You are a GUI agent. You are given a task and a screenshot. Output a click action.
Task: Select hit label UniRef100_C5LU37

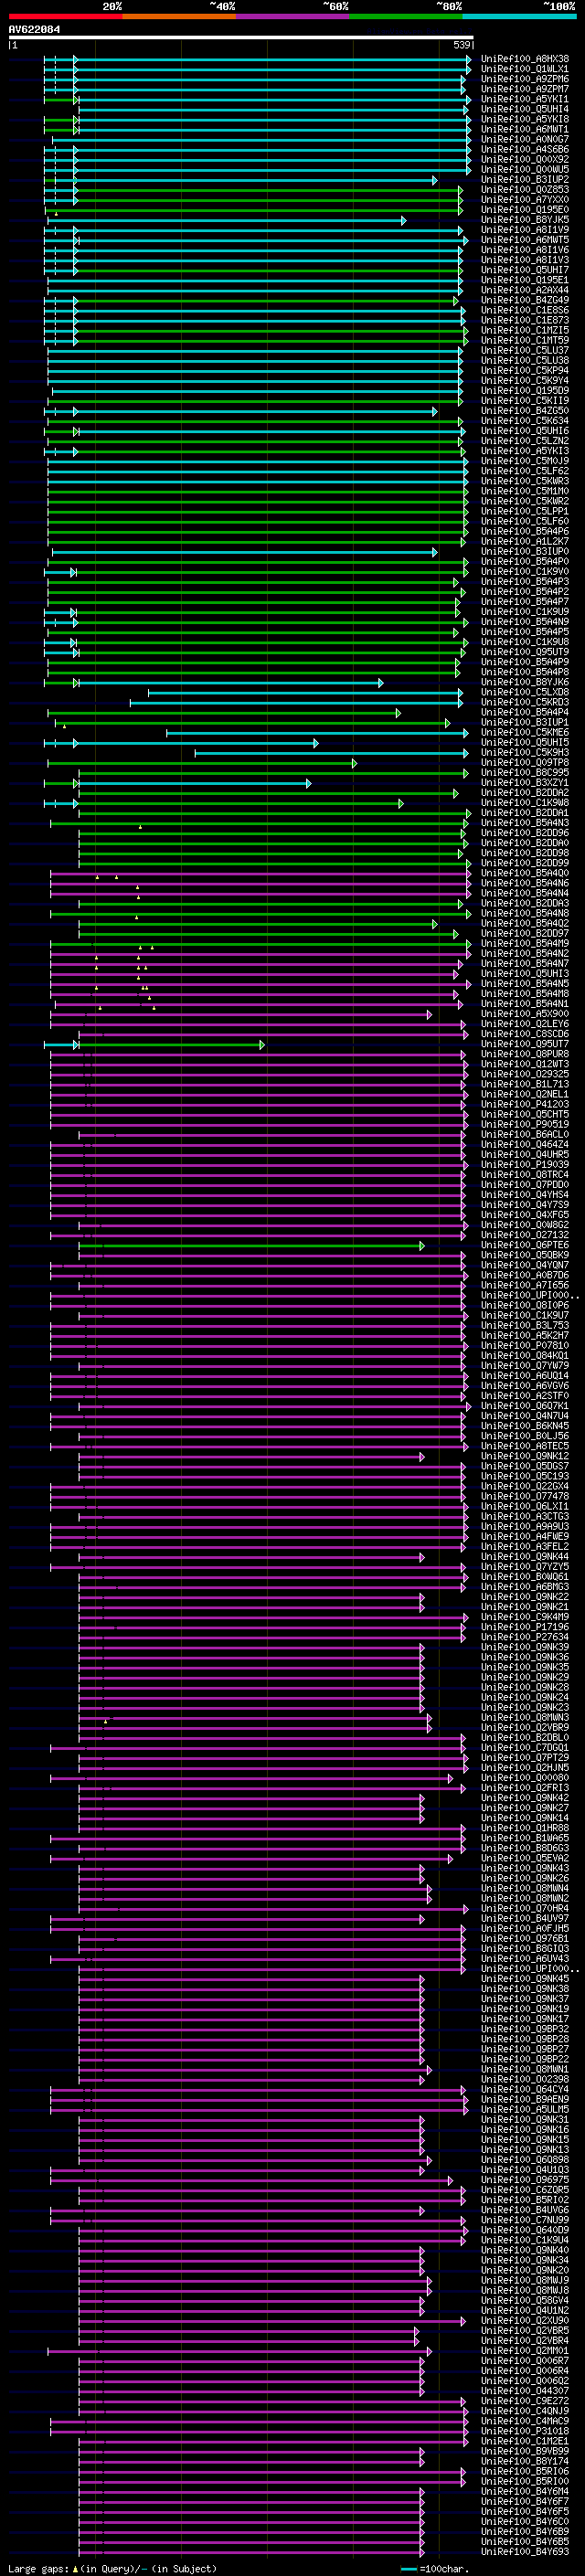pos(525,351)
